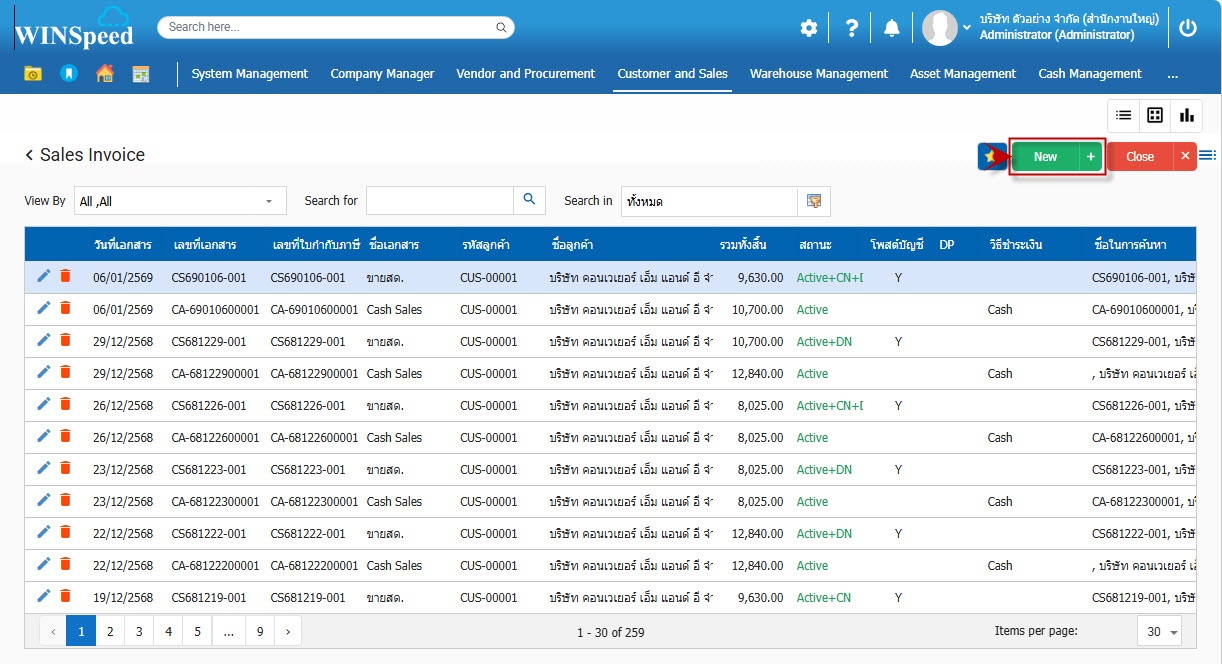Expand the View By dropdown
The image size is (1222, 664).
(268, 201)
